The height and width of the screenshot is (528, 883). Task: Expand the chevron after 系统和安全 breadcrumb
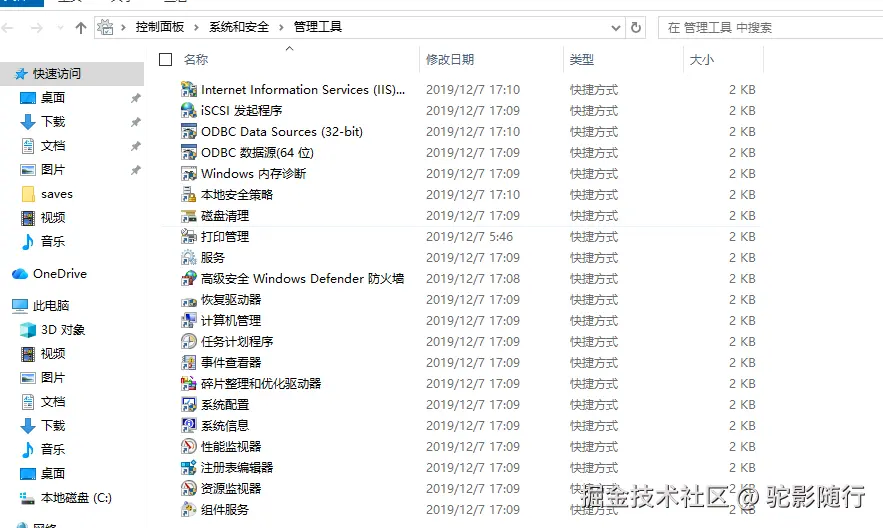pyautogui.click(x=281, y=27)
